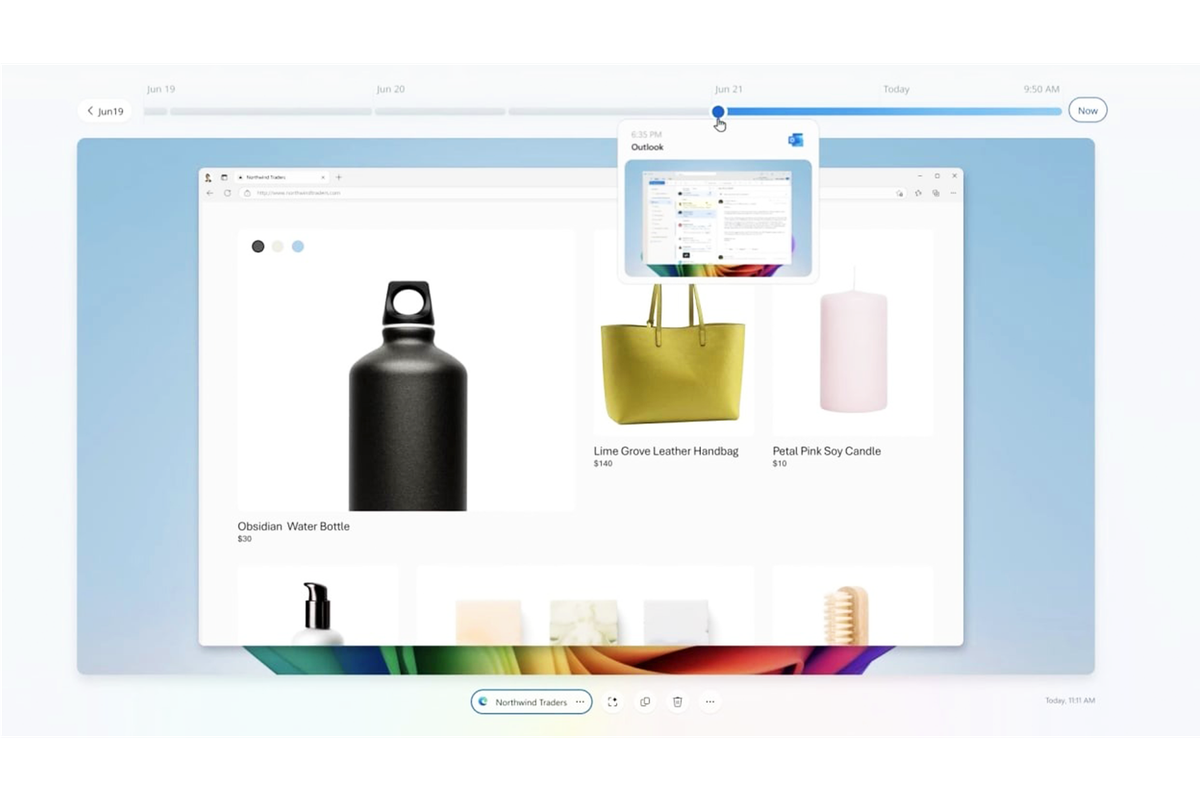1200x800 pixels.
Task: Click the Now button on the timeline
Action: (x=1087, y=110)
